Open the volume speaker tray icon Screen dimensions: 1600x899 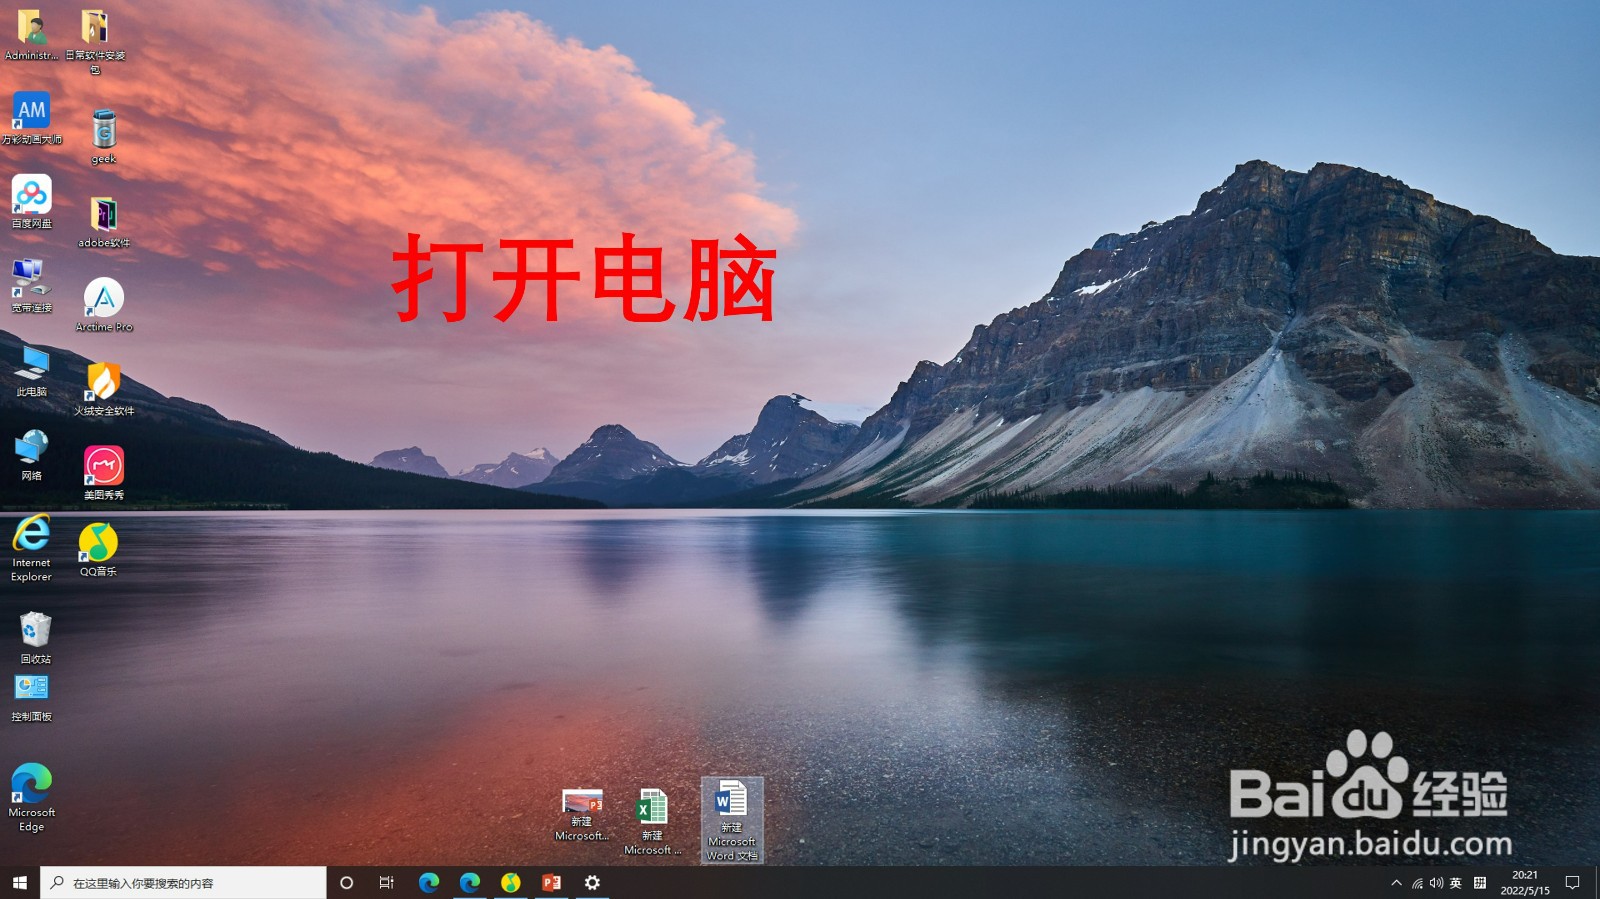[1437, 883]
